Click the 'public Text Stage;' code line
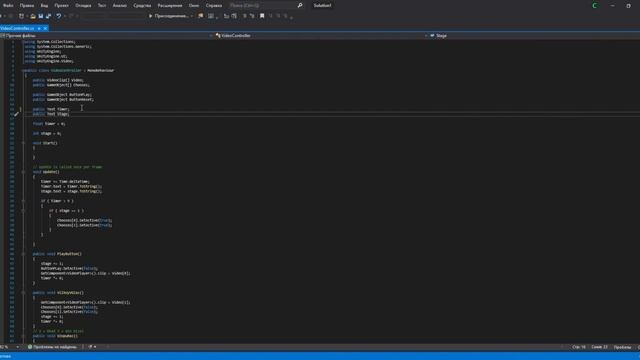 tap(51, 114)
